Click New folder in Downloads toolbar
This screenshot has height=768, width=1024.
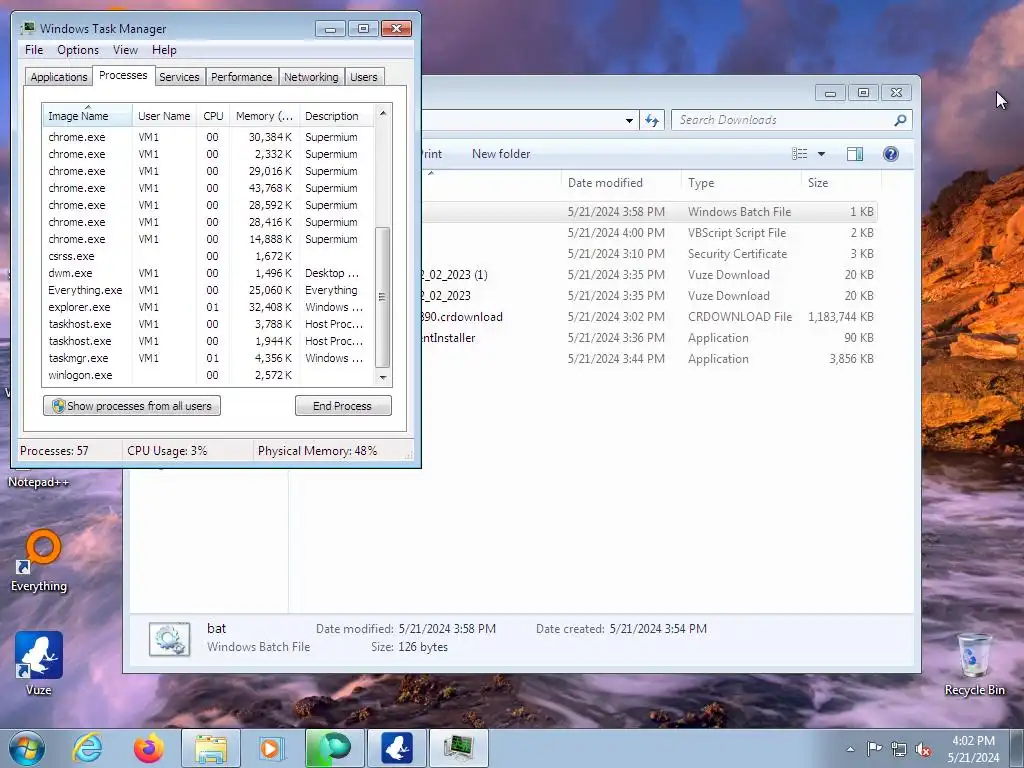point(501,154)
